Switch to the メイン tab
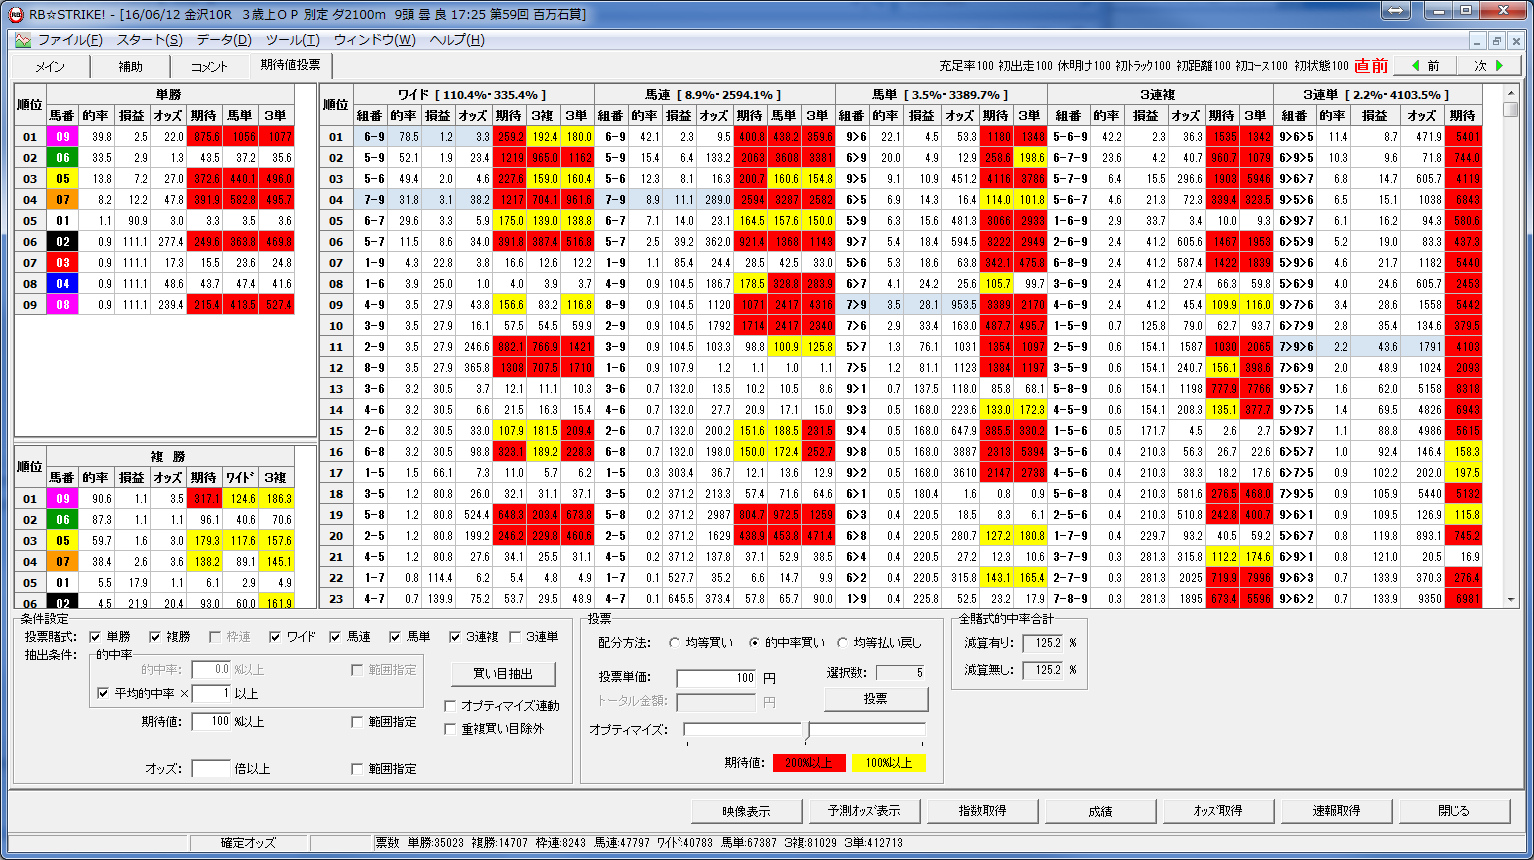Viewport: 1534px width, 860px height. coord(50,67)
